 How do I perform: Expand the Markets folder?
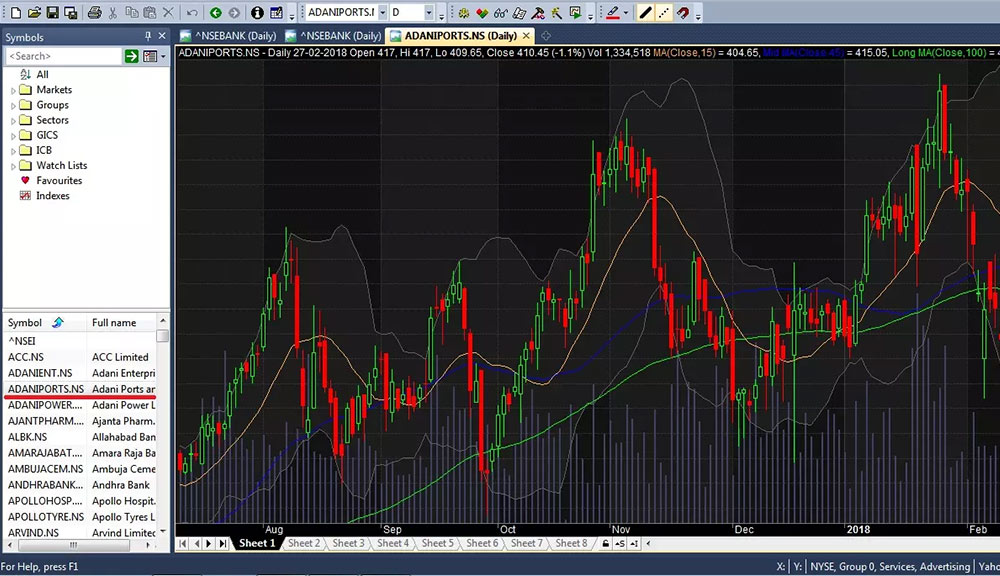click(13, 90)
